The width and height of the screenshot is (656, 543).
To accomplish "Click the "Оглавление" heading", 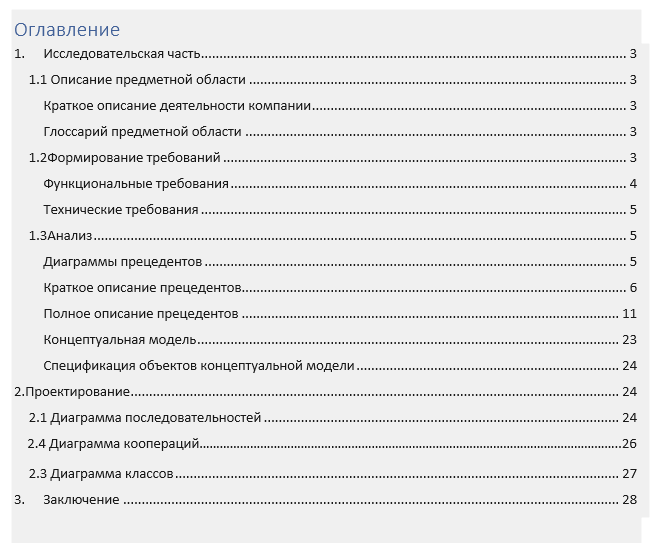I will tap(67, 30).
